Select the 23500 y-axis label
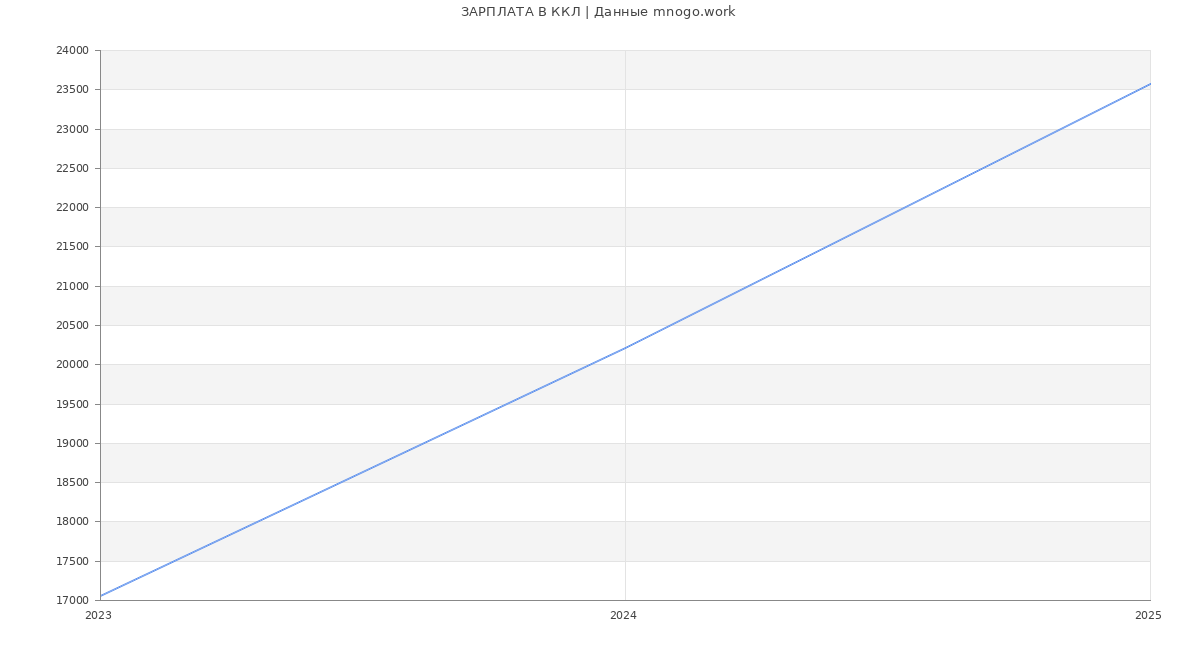Screen dimensions: 1200x650 point(72,90)
